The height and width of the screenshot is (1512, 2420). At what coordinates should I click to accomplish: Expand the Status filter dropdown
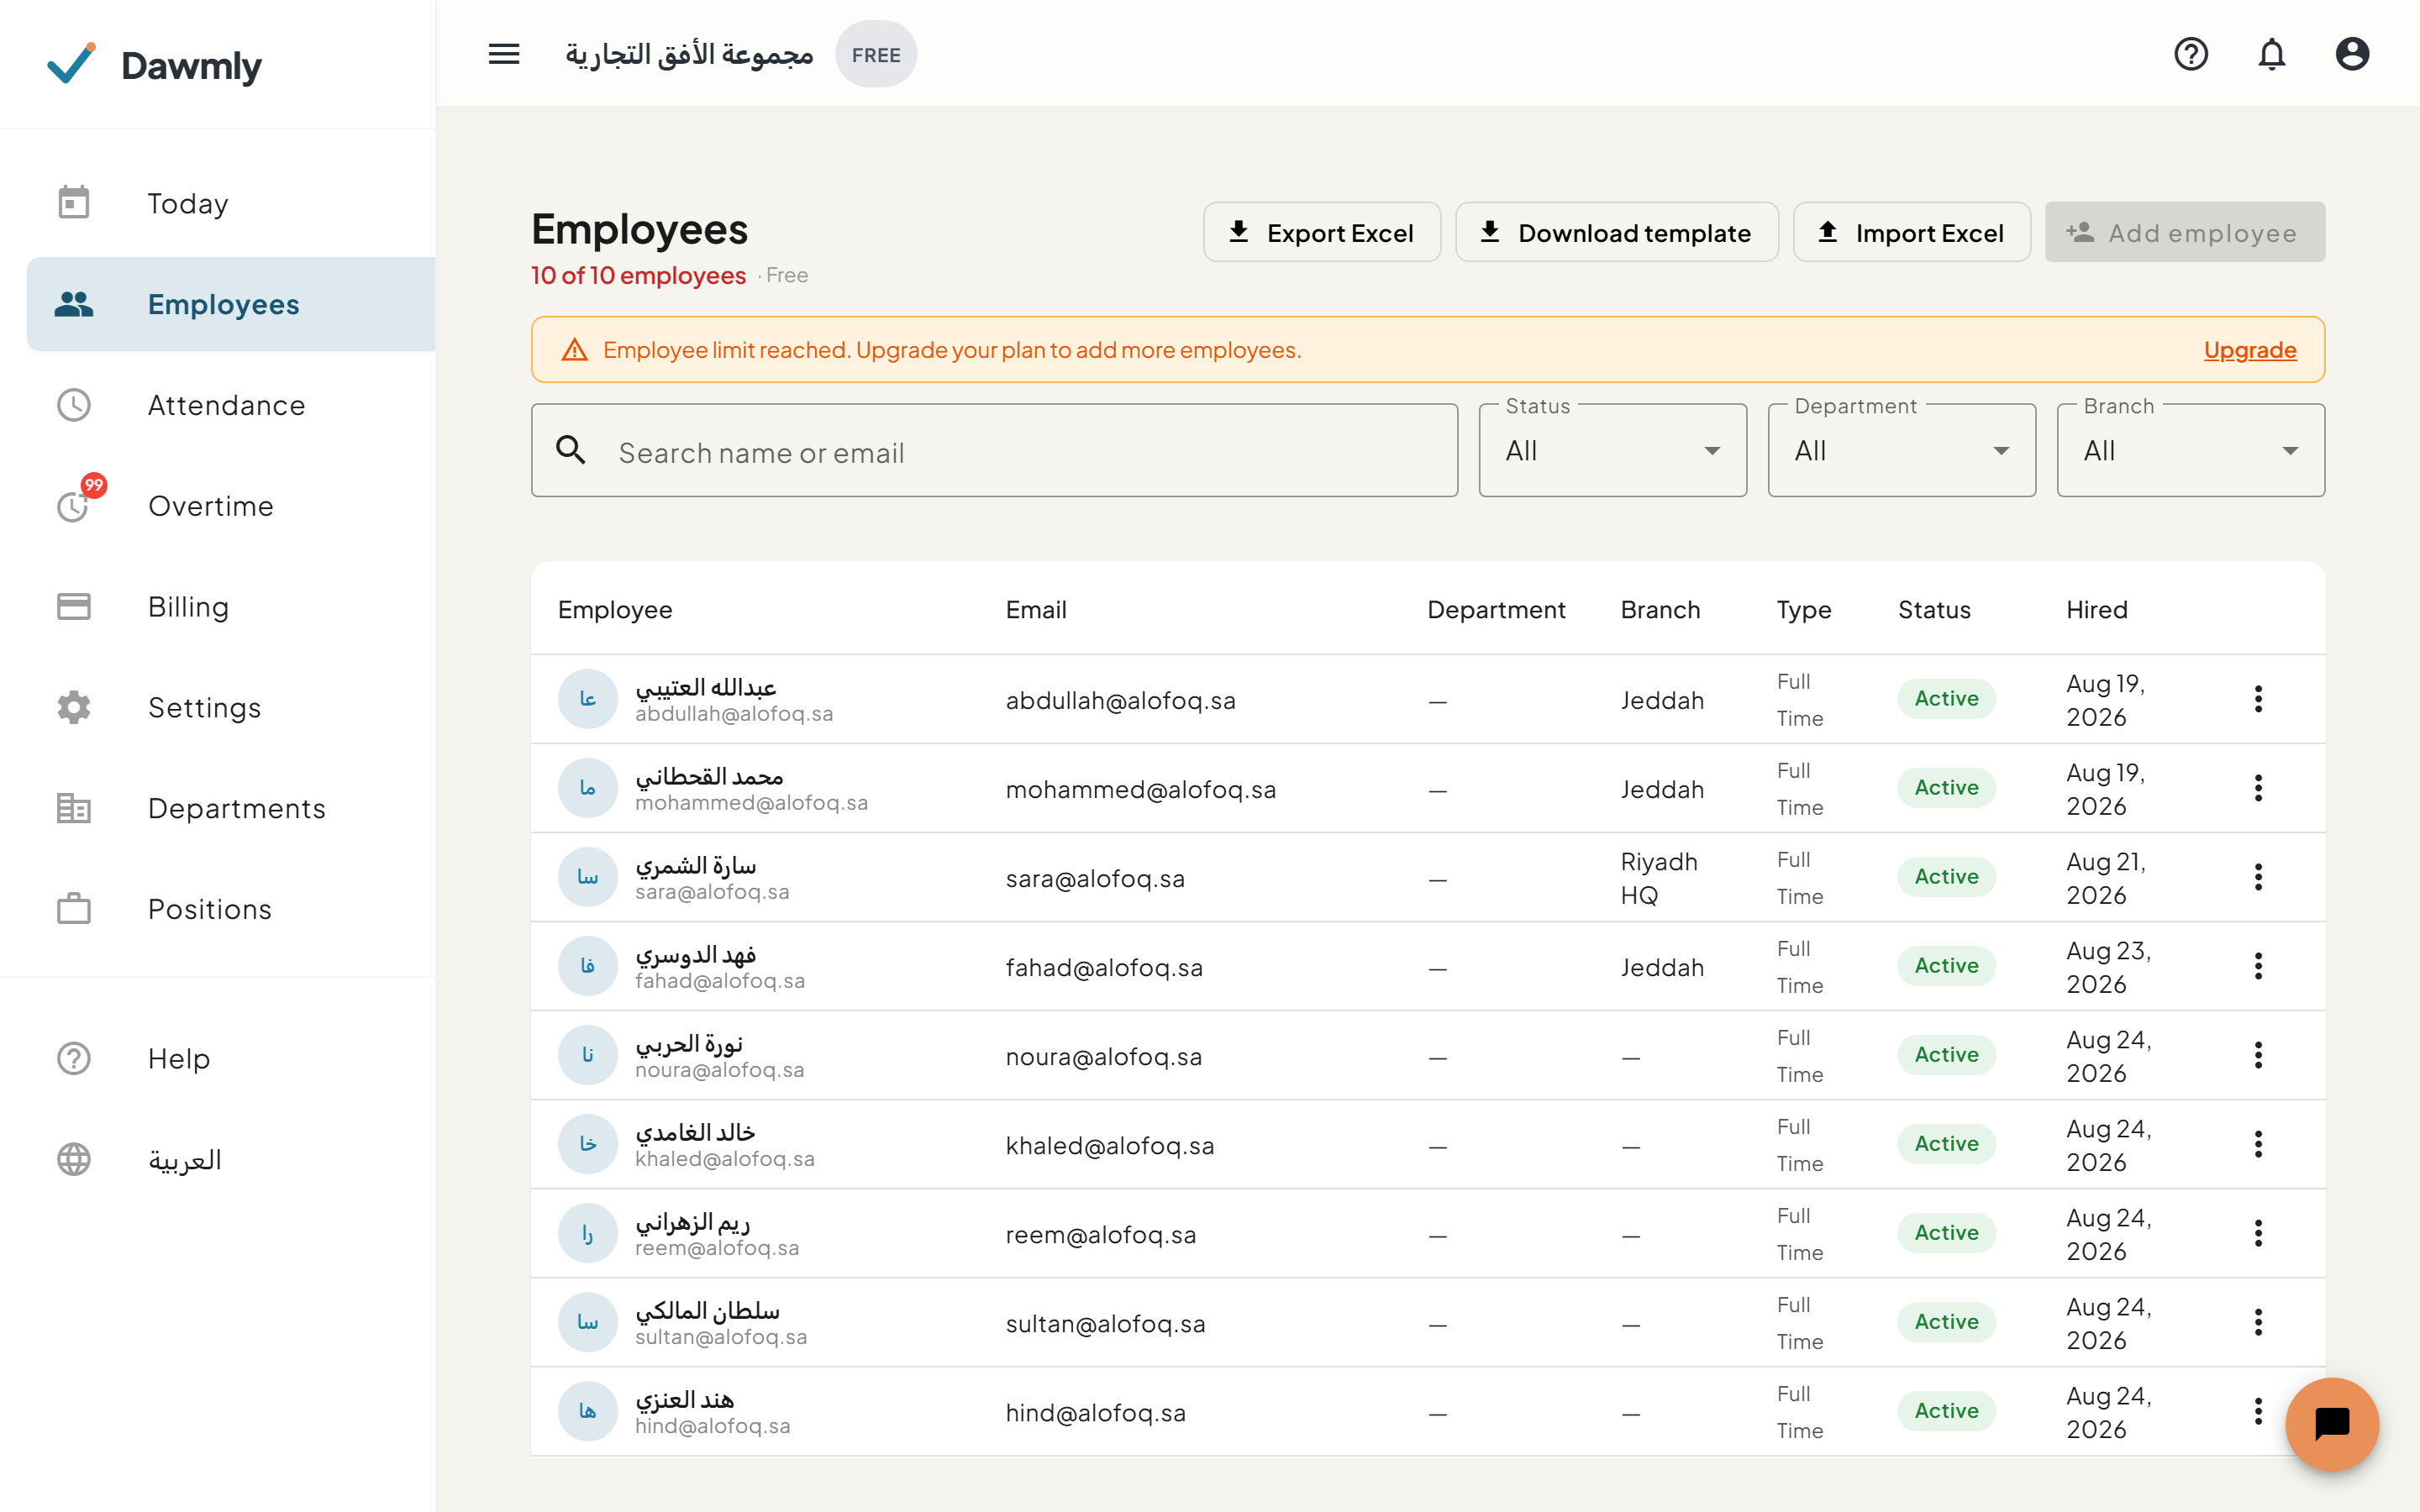(1612, 450)
